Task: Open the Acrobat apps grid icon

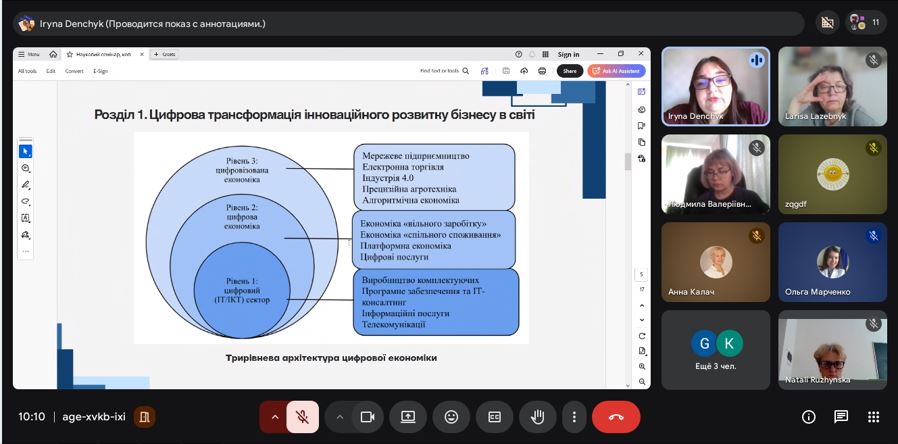Action: click(x=545, y=54)
